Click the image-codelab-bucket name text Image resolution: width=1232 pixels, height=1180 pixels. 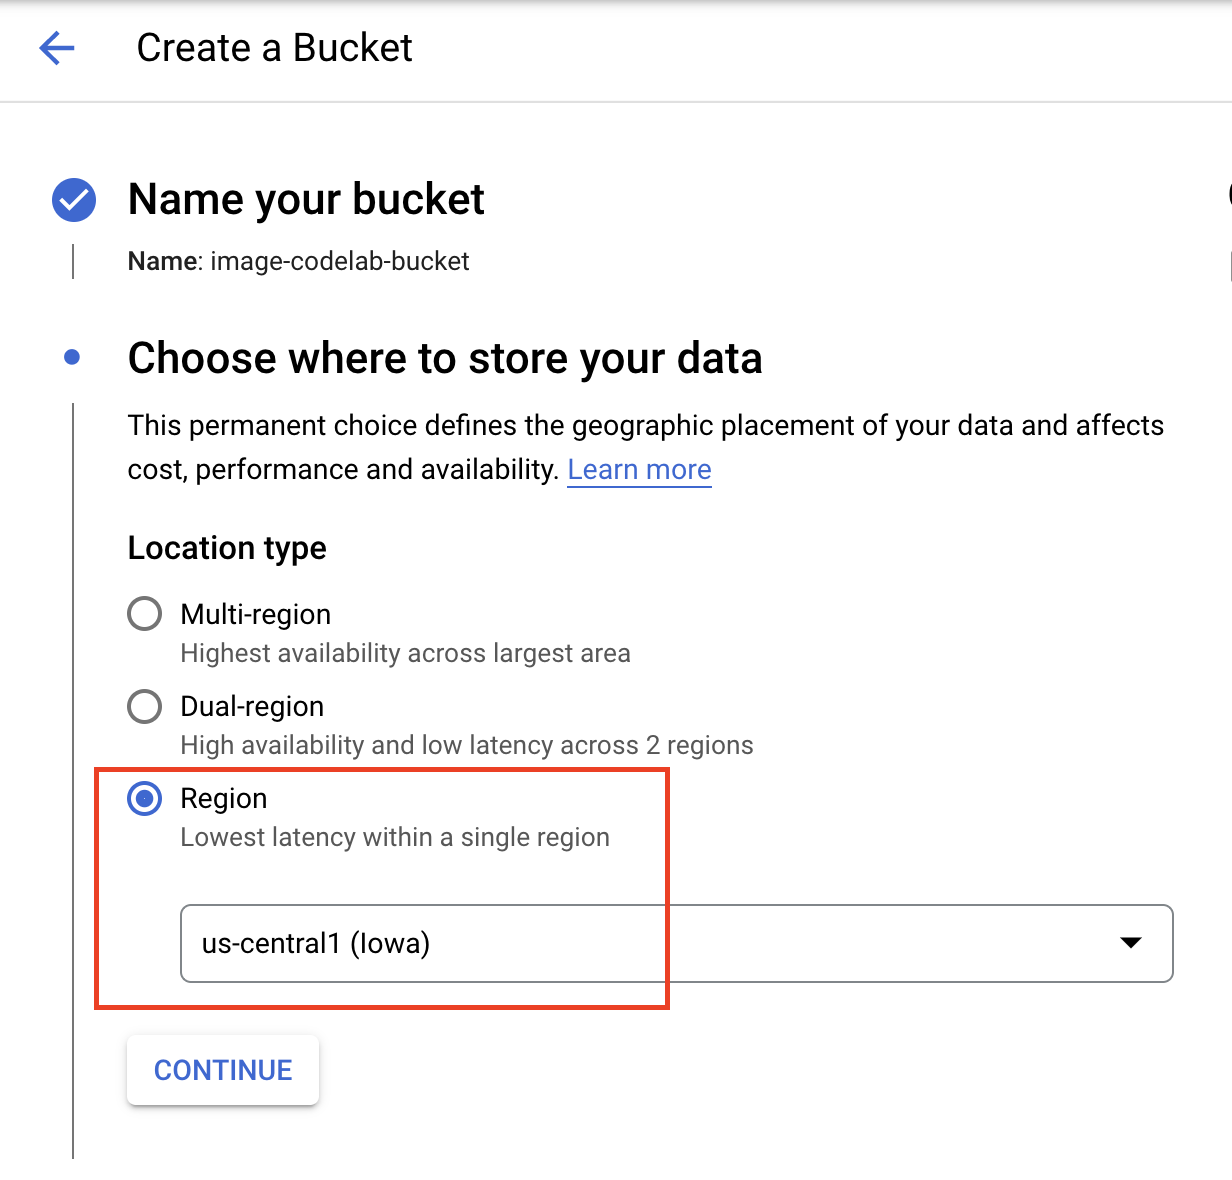pos(338,261)
